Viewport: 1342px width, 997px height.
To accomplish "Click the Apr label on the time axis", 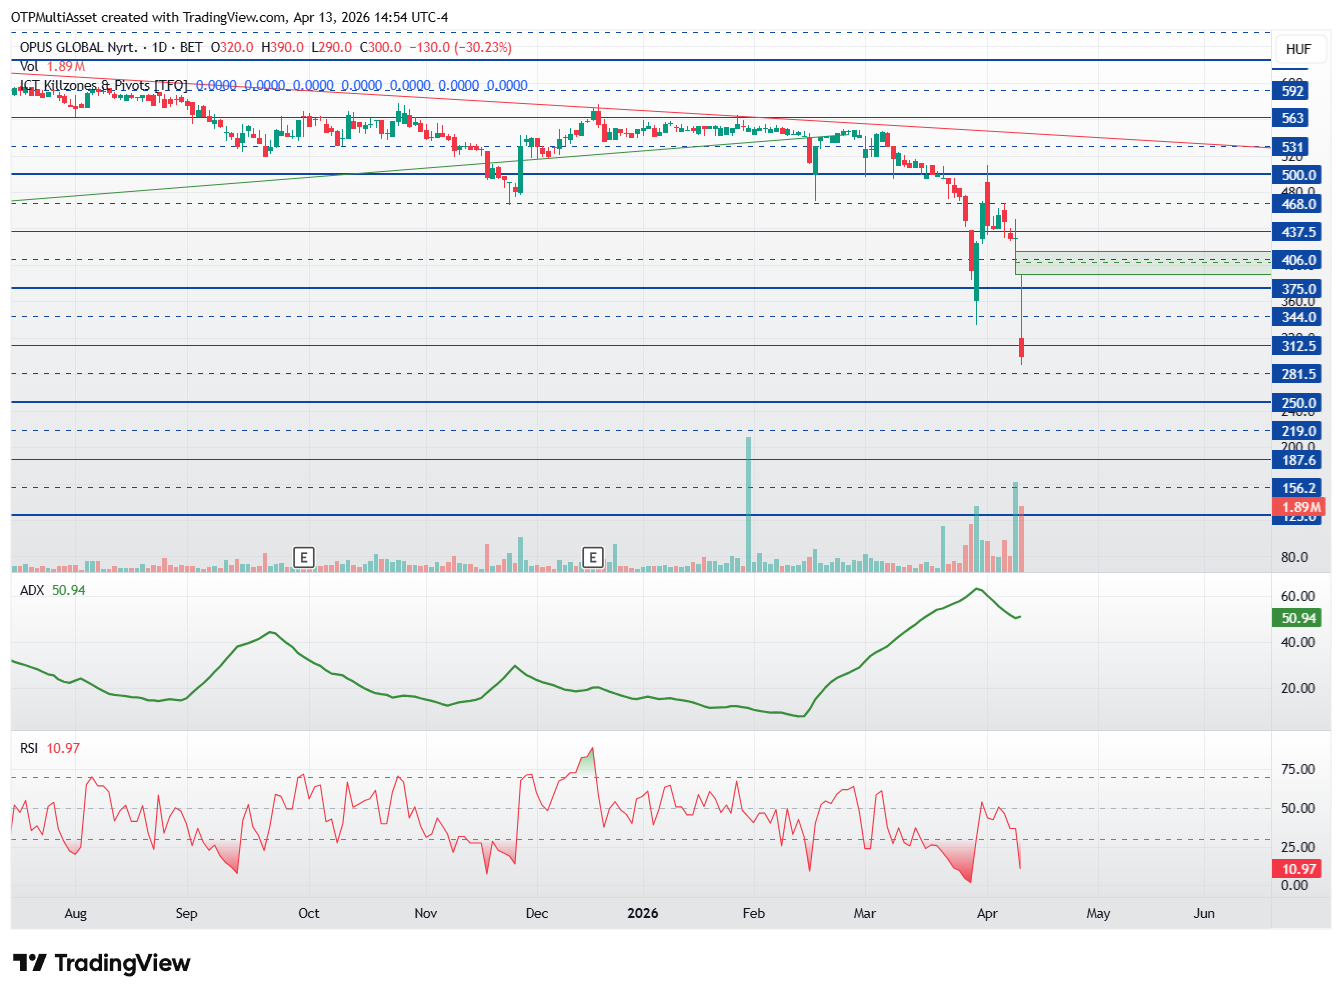I will [x=987, y=913].
